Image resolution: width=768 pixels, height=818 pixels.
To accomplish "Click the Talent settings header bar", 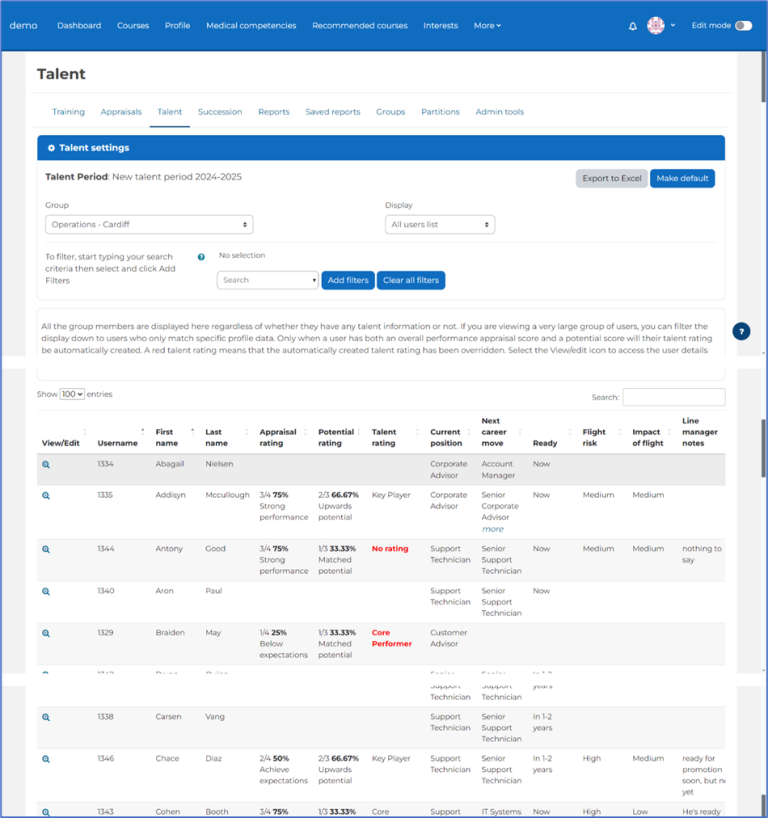I will tap(381, 148).
